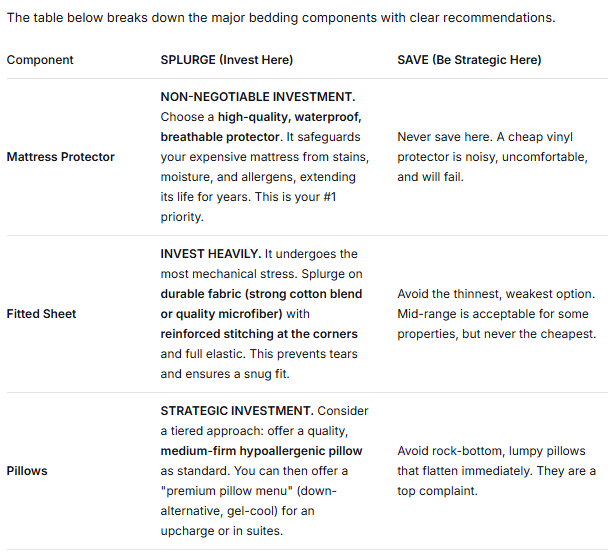Click the "Avoid rock-bottom, lumpy pillows" cell
The height and width of the screenshot is (553, 613).
tap(491, 451)
